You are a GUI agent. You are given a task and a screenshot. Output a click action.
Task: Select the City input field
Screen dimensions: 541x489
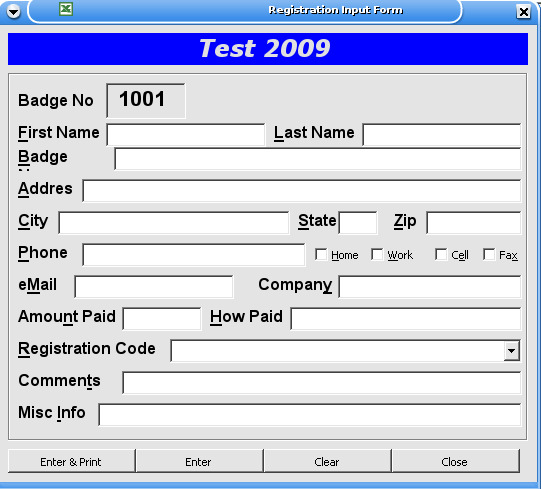174,223
